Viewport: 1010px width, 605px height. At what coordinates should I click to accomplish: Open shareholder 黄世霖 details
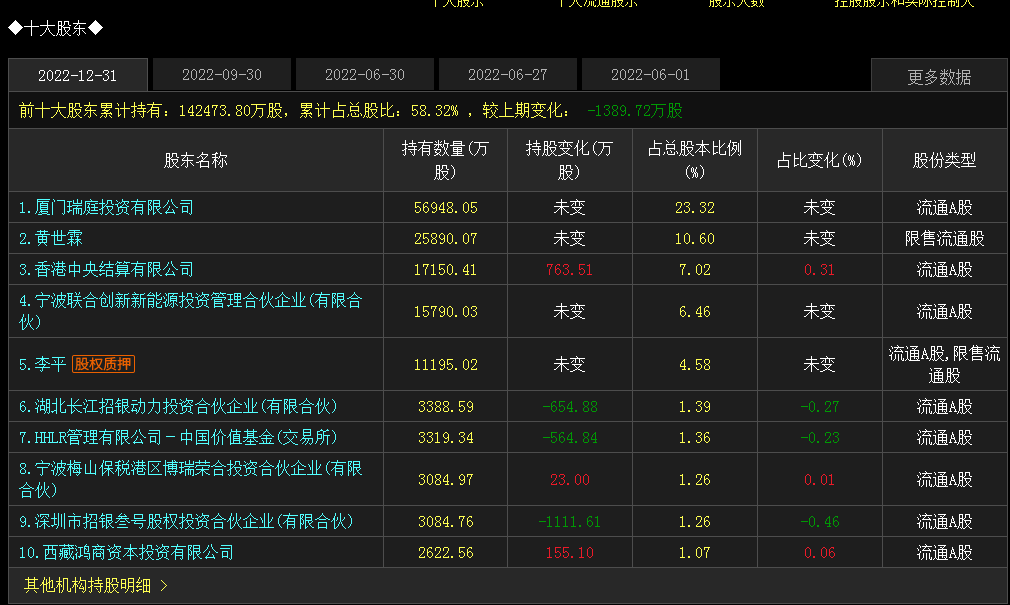(x=51, y=238)
